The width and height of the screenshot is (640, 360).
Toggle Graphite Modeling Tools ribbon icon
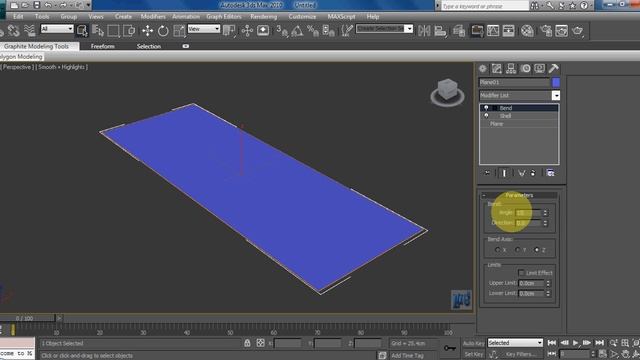(476, 31)
